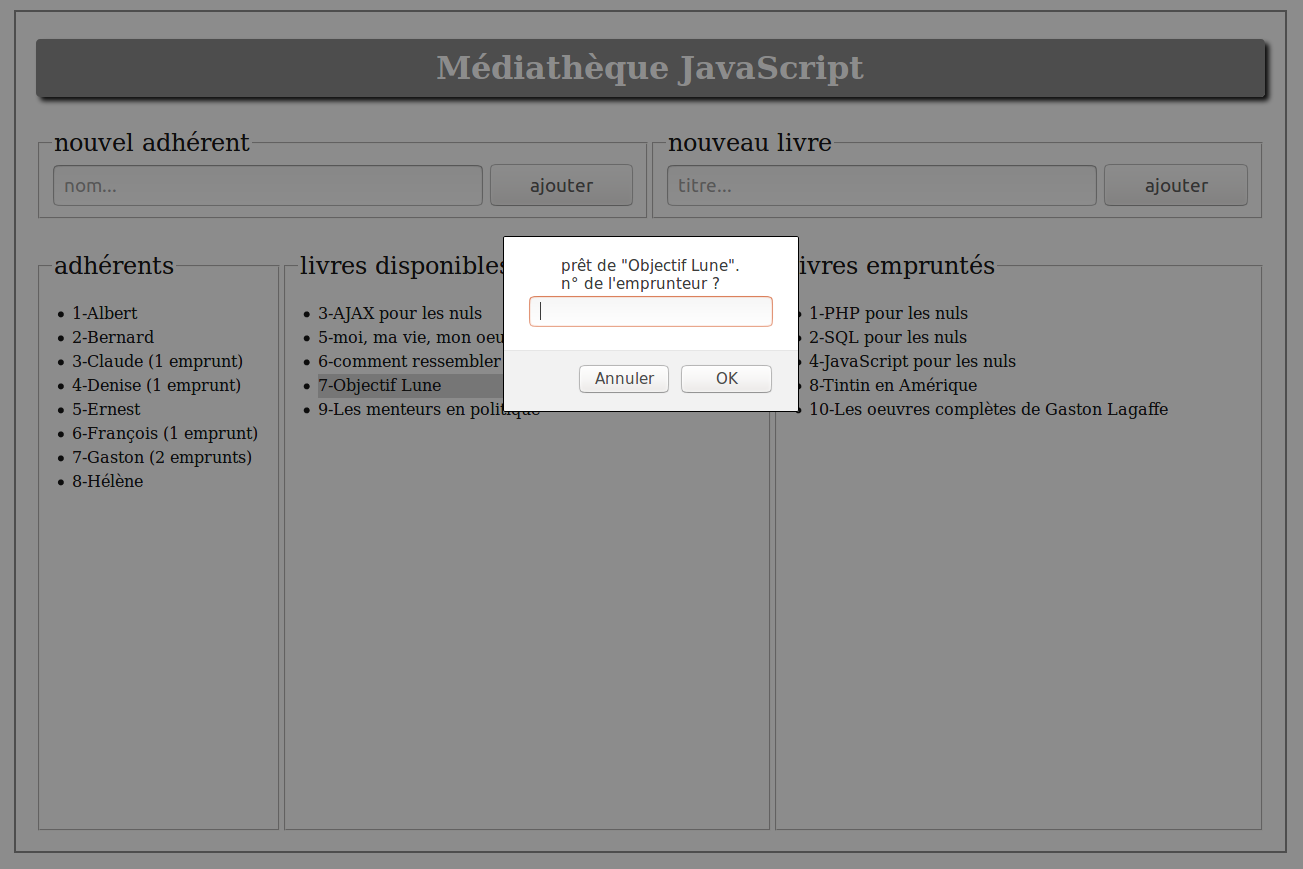1303x869 pixels.
Task: Select borrowed book 2-SQL pour les nuls
Action: point(889,337)
